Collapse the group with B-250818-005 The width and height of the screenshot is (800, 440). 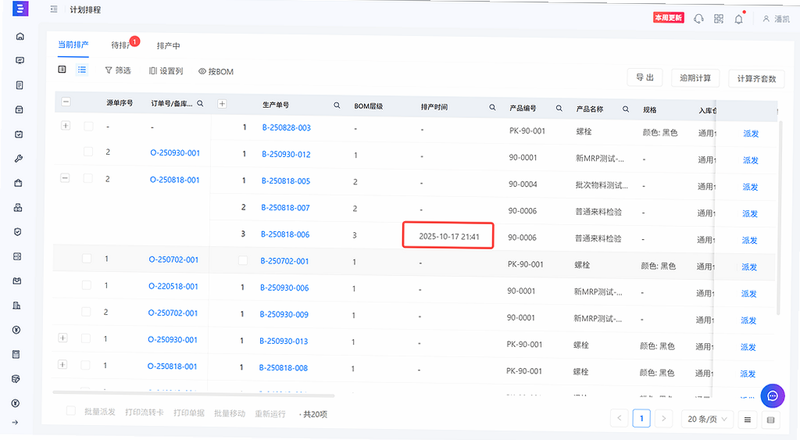coord(65,178)
